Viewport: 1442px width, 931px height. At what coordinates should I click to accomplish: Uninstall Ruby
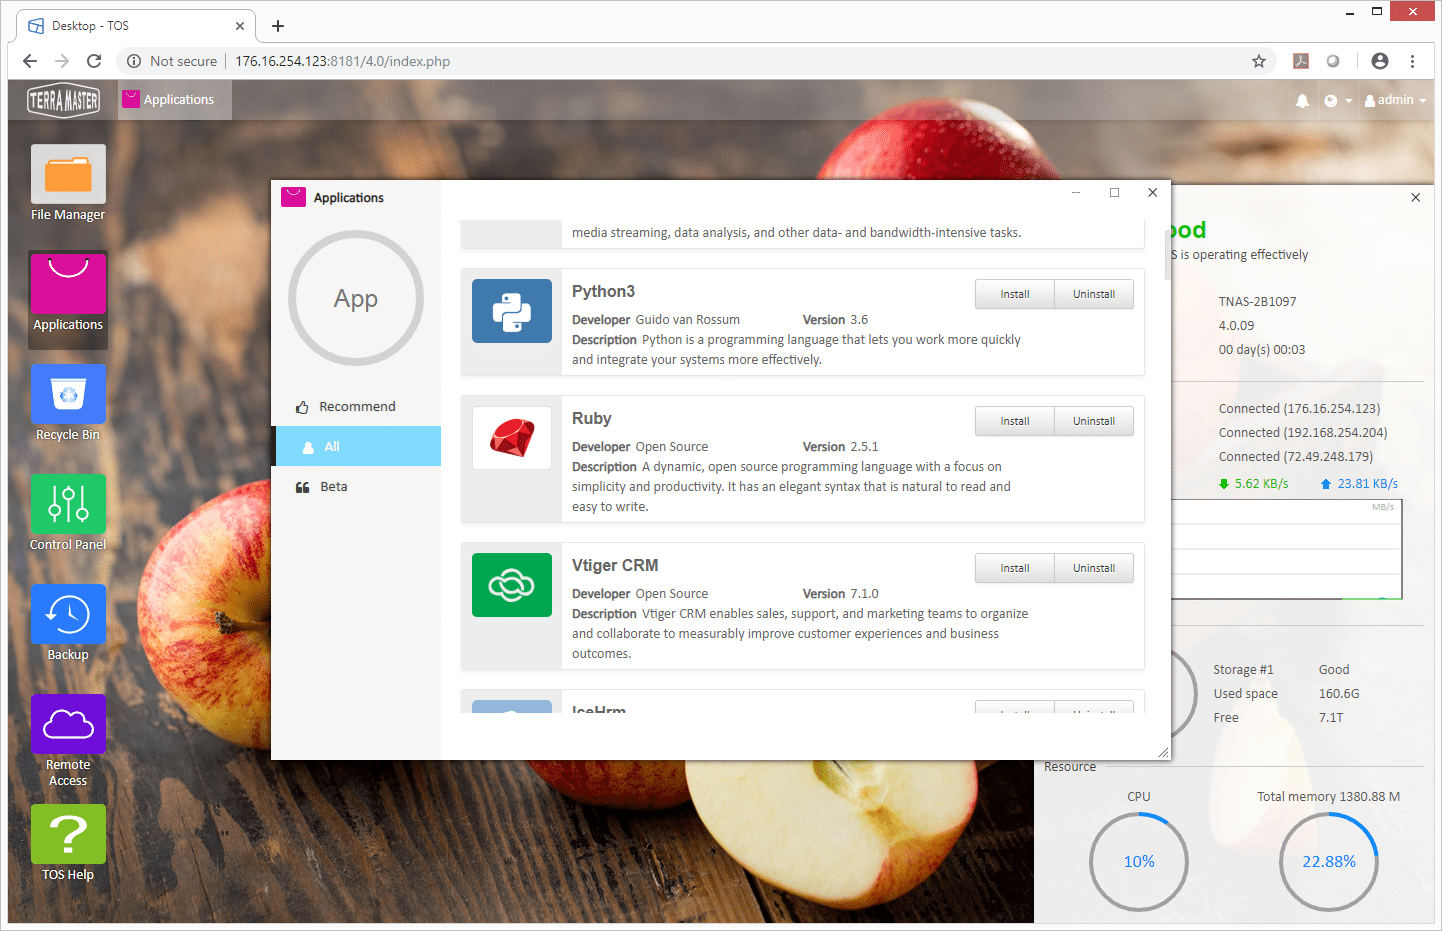(x=1094, y=421)
